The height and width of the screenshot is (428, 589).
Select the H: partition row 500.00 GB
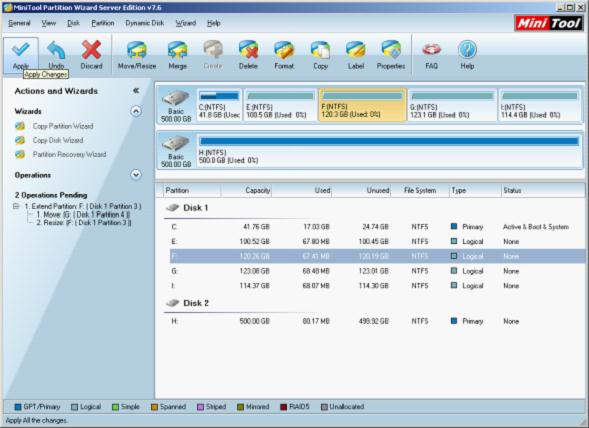pos(377,321)
